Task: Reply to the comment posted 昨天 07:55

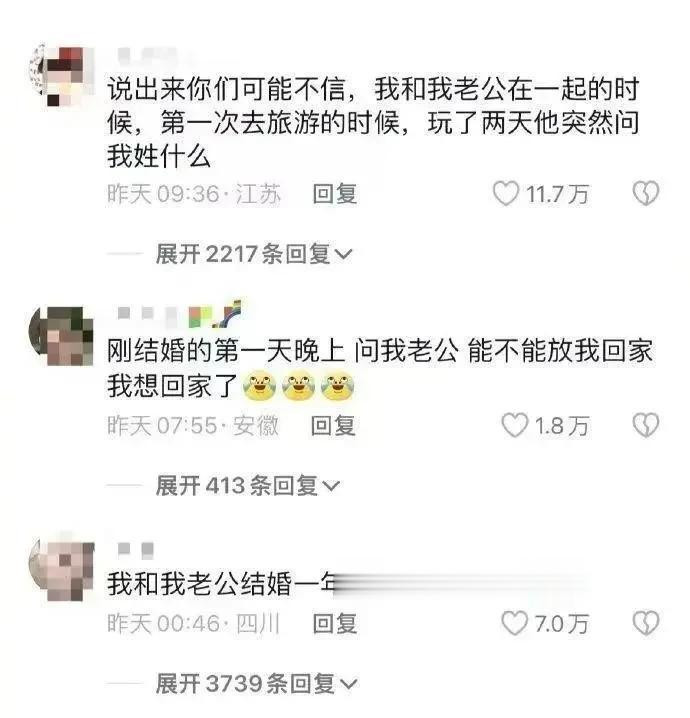Action: pyautogui.click(x=333, y=425)
